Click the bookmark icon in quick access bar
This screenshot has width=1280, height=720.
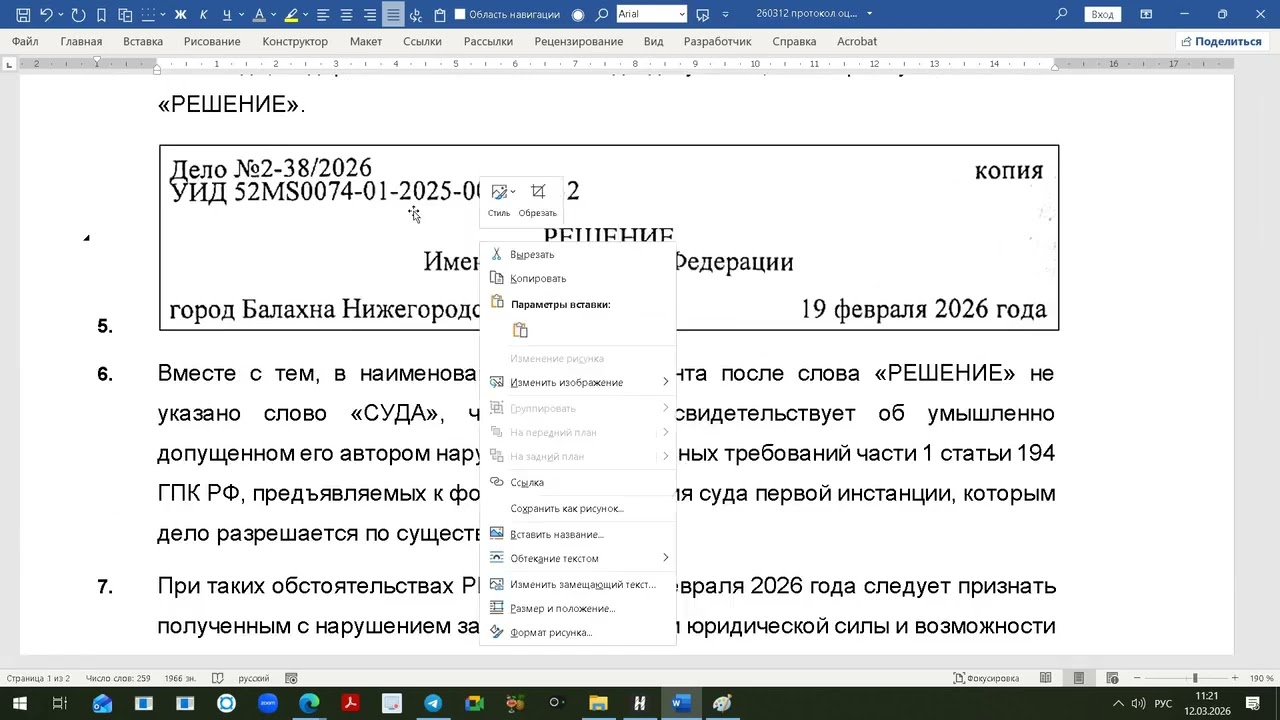click(102, 15)
